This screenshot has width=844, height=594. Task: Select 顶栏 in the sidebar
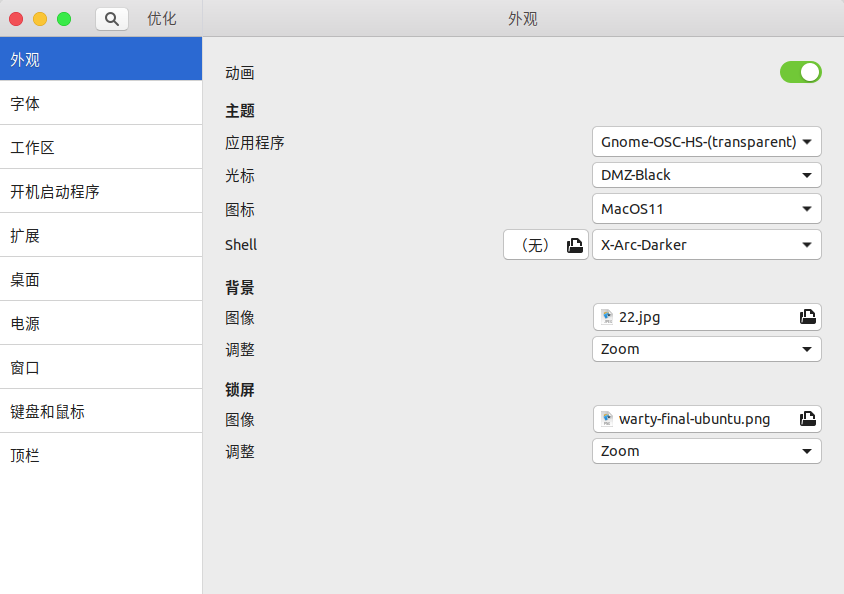point(101,456)
